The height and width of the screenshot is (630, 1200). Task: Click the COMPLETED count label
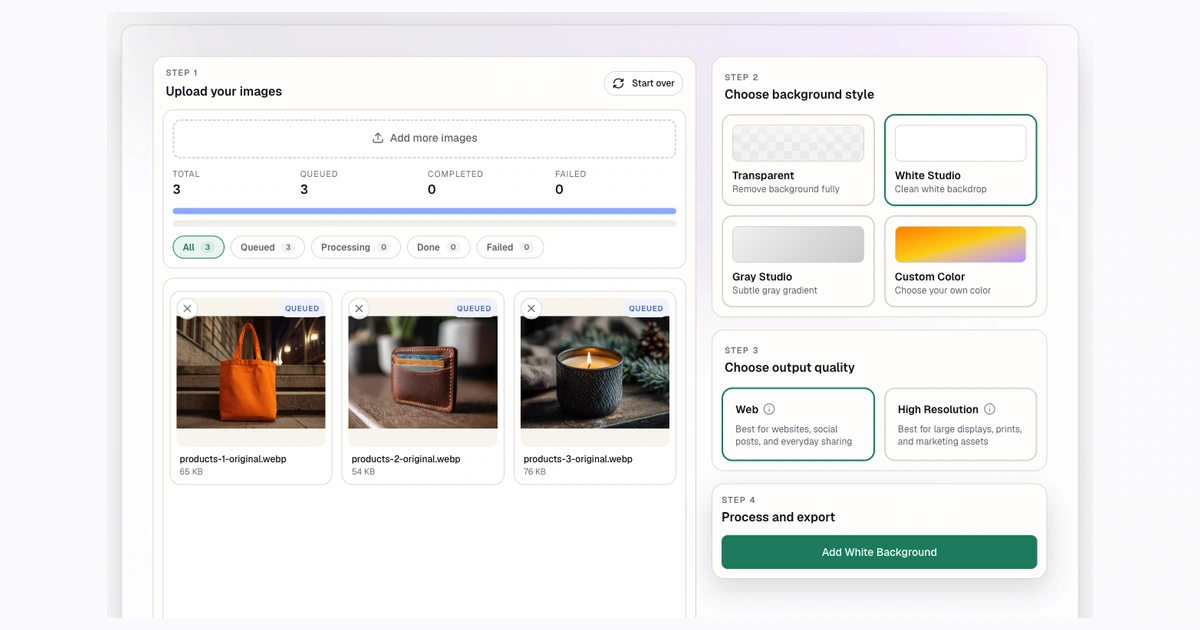pos(456,174)
